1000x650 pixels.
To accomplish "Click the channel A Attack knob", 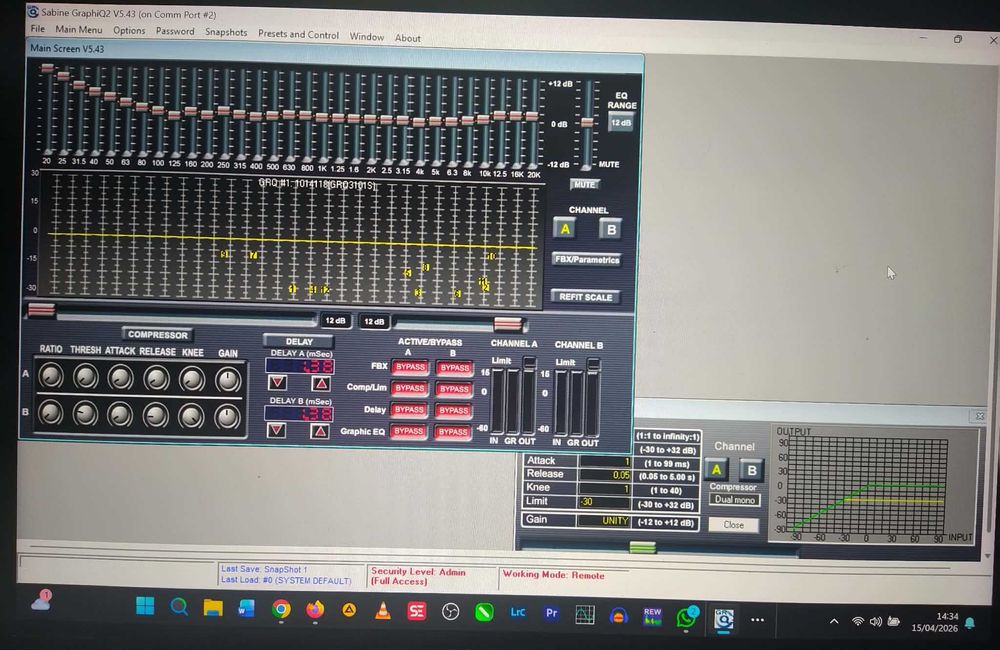I will pyautogui.click(x=120, y=378).
